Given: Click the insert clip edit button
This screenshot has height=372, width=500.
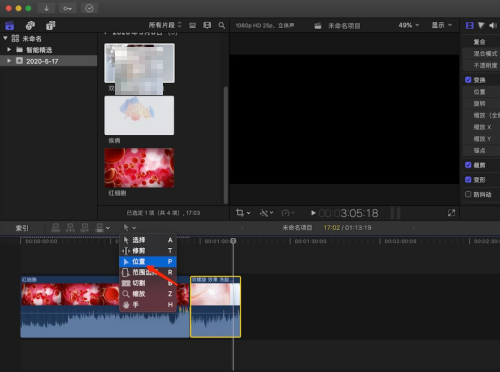Looking at the screenshot, I should (x=70, y=228).
